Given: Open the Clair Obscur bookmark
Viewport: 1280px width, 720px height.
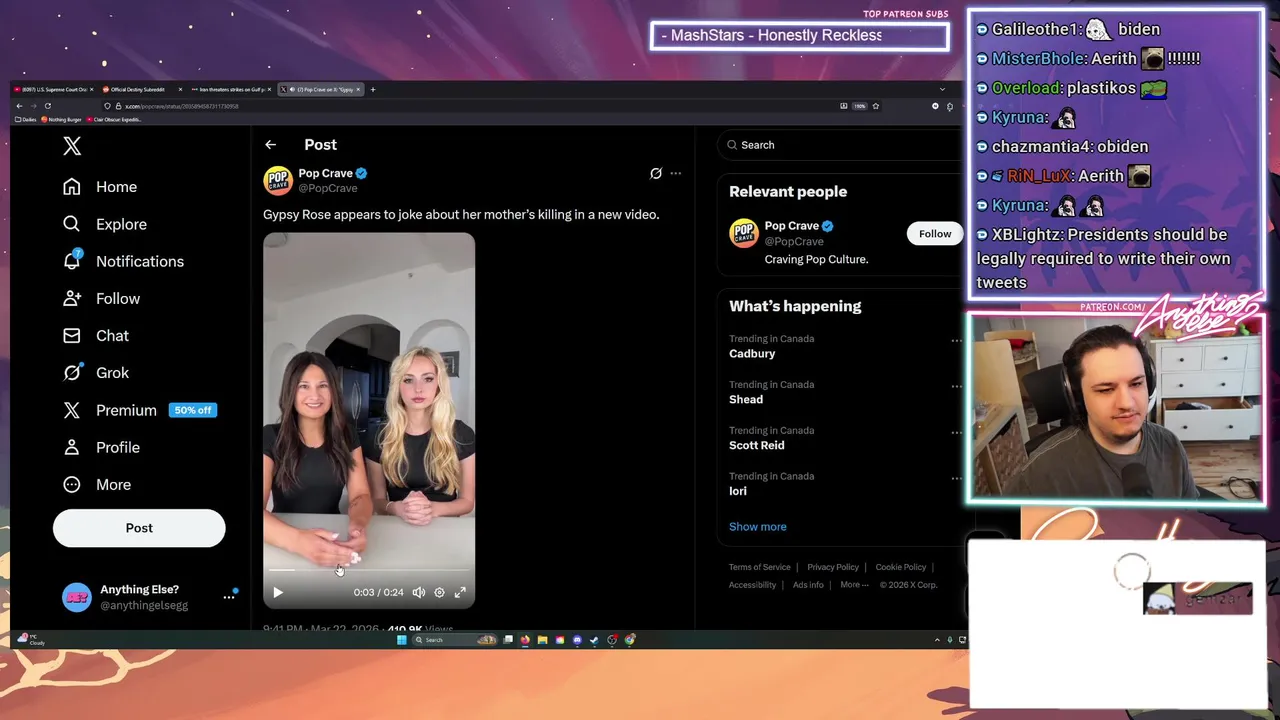Looking at the screenshot, I should coord(114,119).
